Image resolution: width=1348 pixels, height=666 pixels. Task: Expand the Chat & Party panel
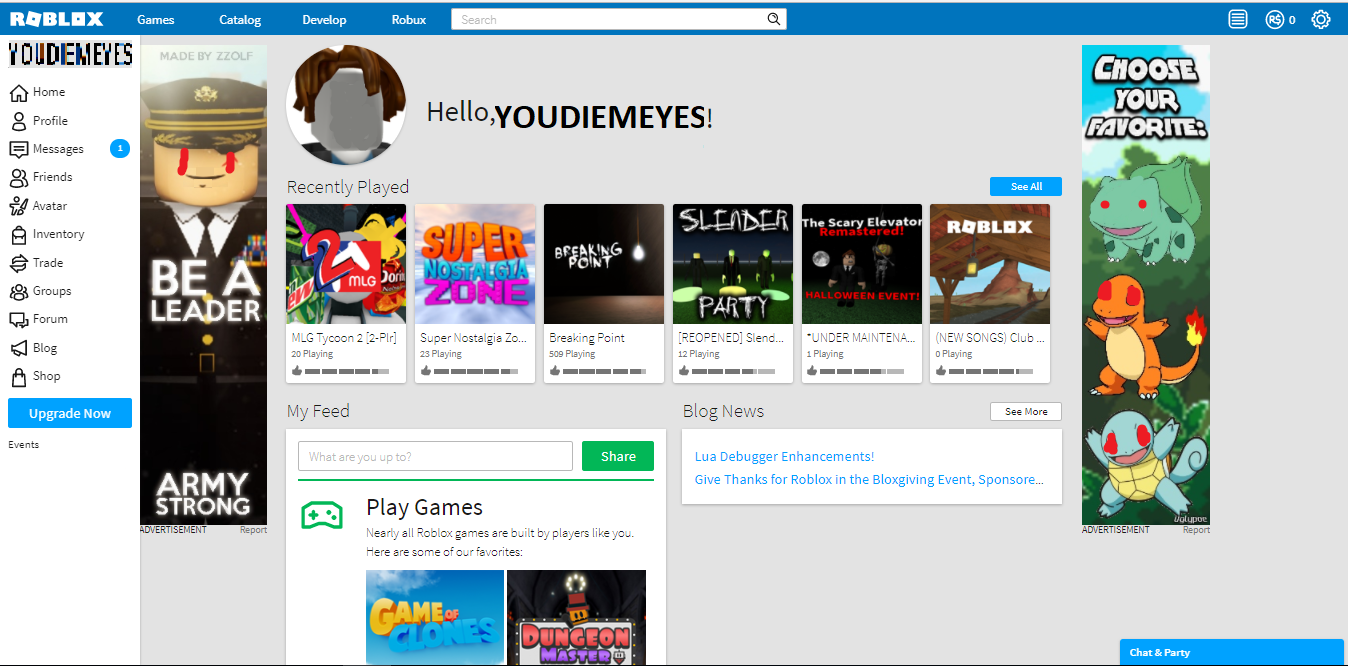pos(1231,652)
